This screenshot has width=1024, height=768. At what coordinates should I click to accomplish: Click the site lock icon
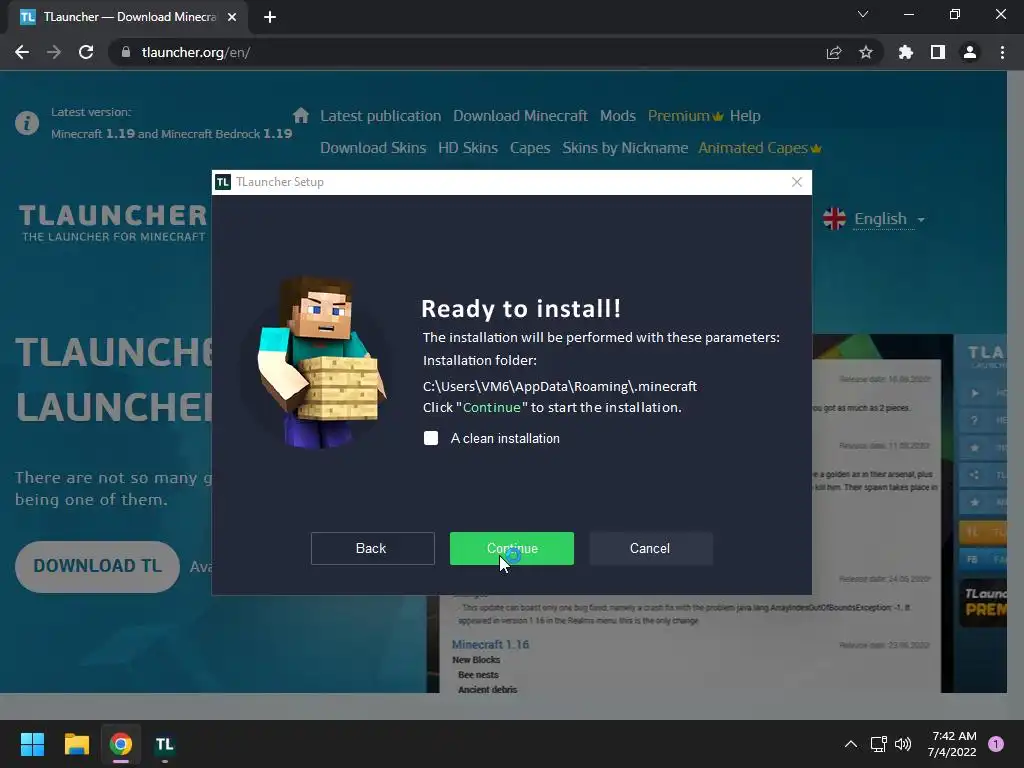pos(126,52)
